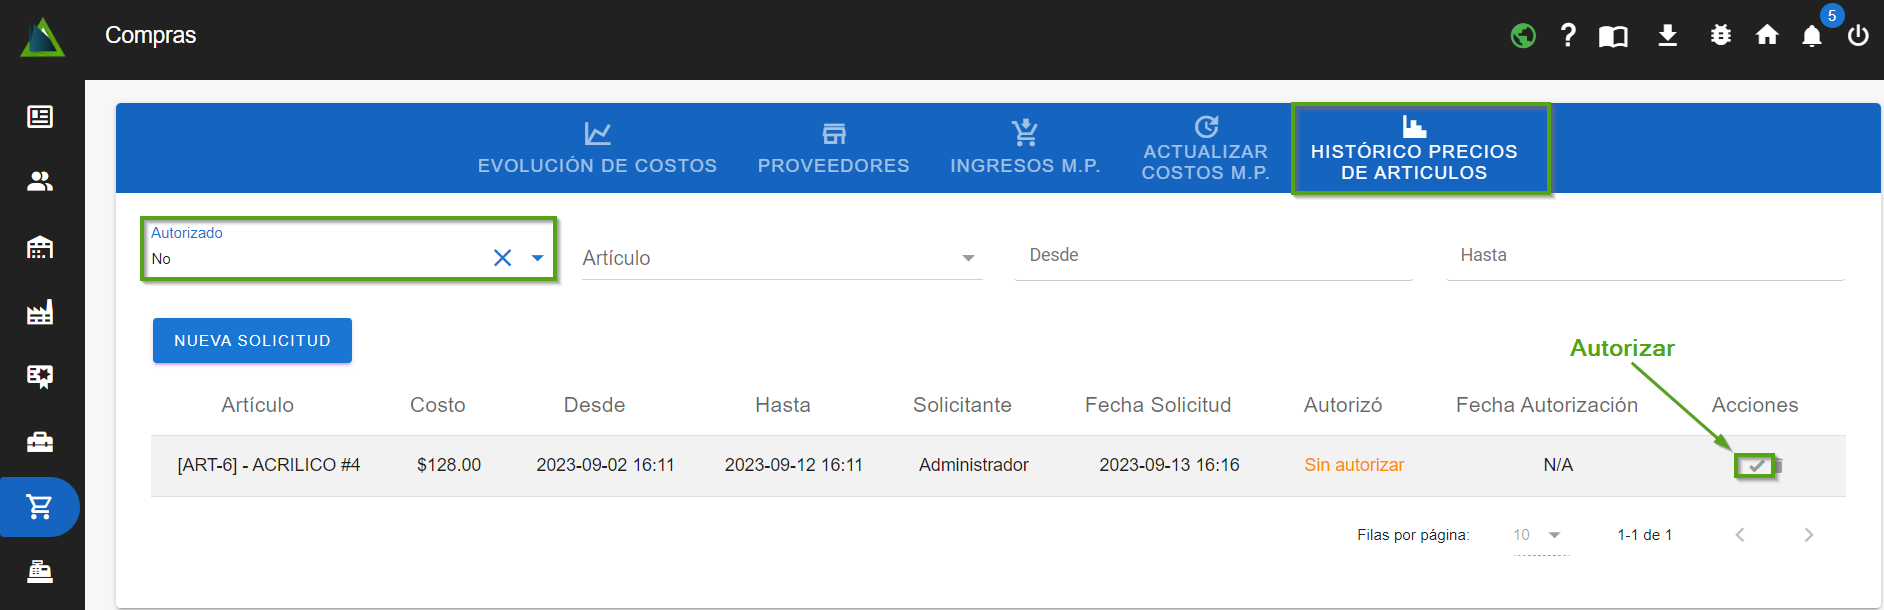Screen dimensions: 1884x610
Task: Open the Proveedores tab
Action: click(x=833, y=148)
